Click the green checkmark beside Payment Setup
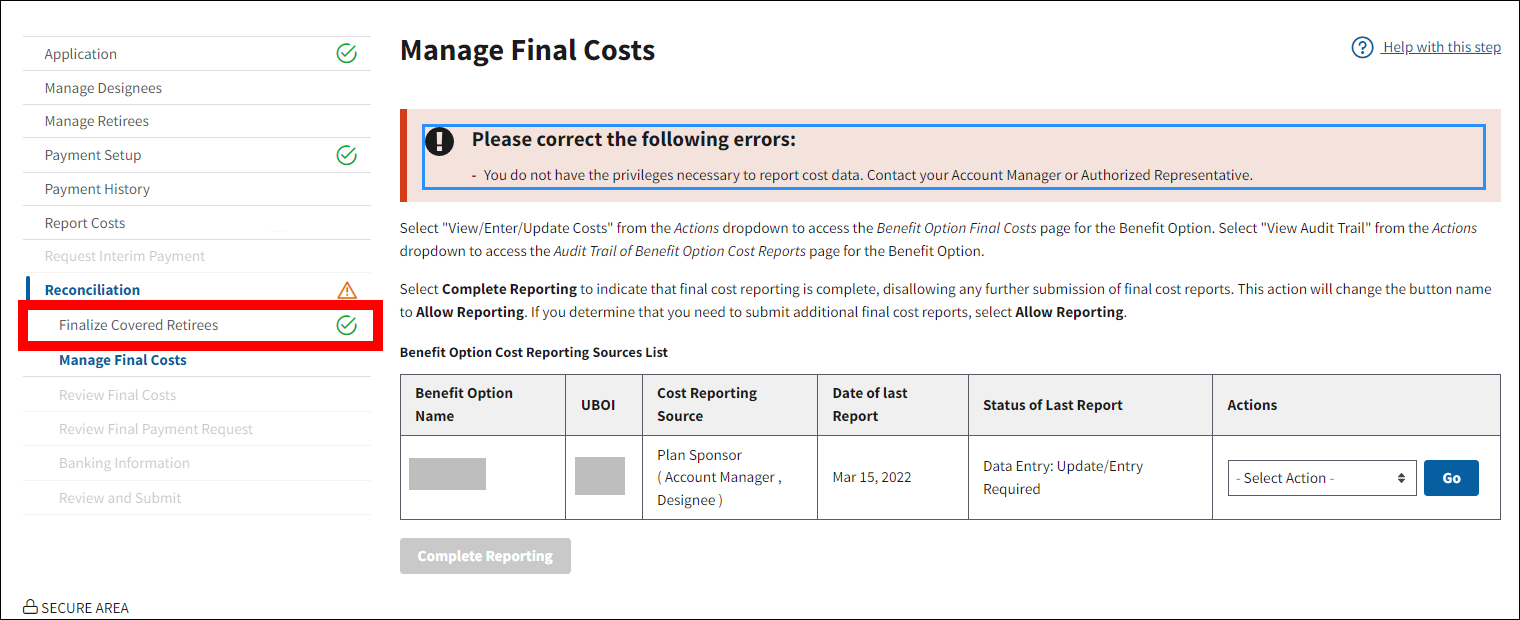 coord(346,155)
